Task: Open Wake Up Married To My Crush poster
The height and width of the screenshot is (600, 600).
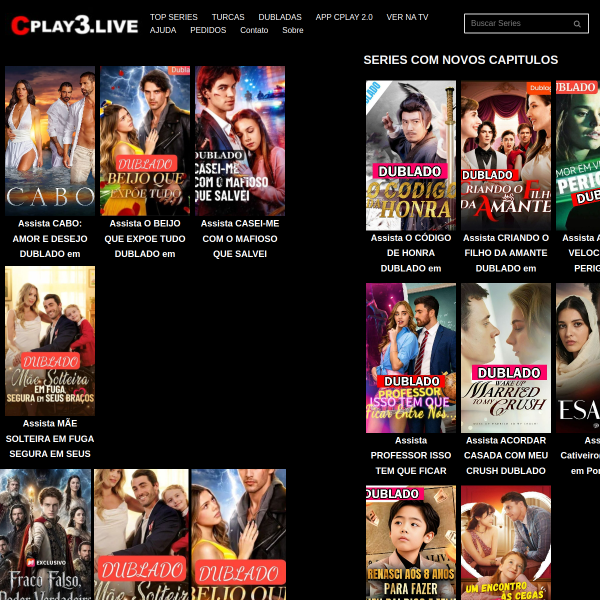Action: point(506,358)
